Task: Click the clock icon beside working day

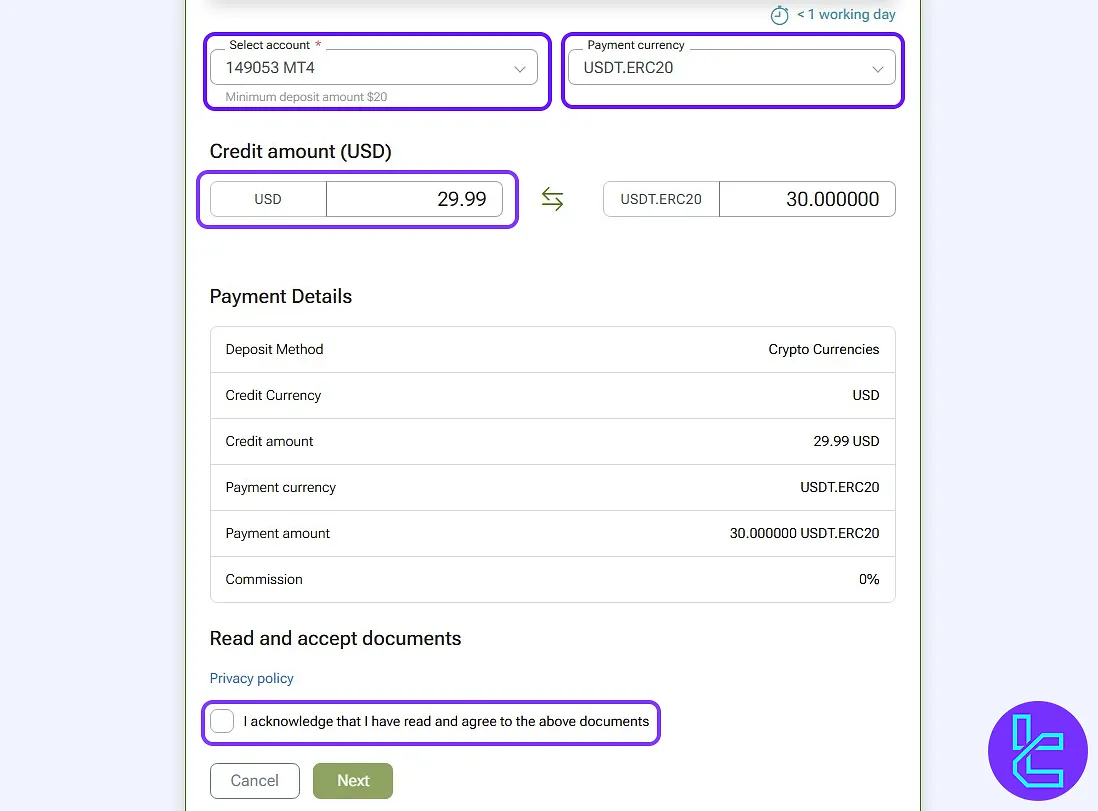Action: pyautogui.click(x=779, y=15)
